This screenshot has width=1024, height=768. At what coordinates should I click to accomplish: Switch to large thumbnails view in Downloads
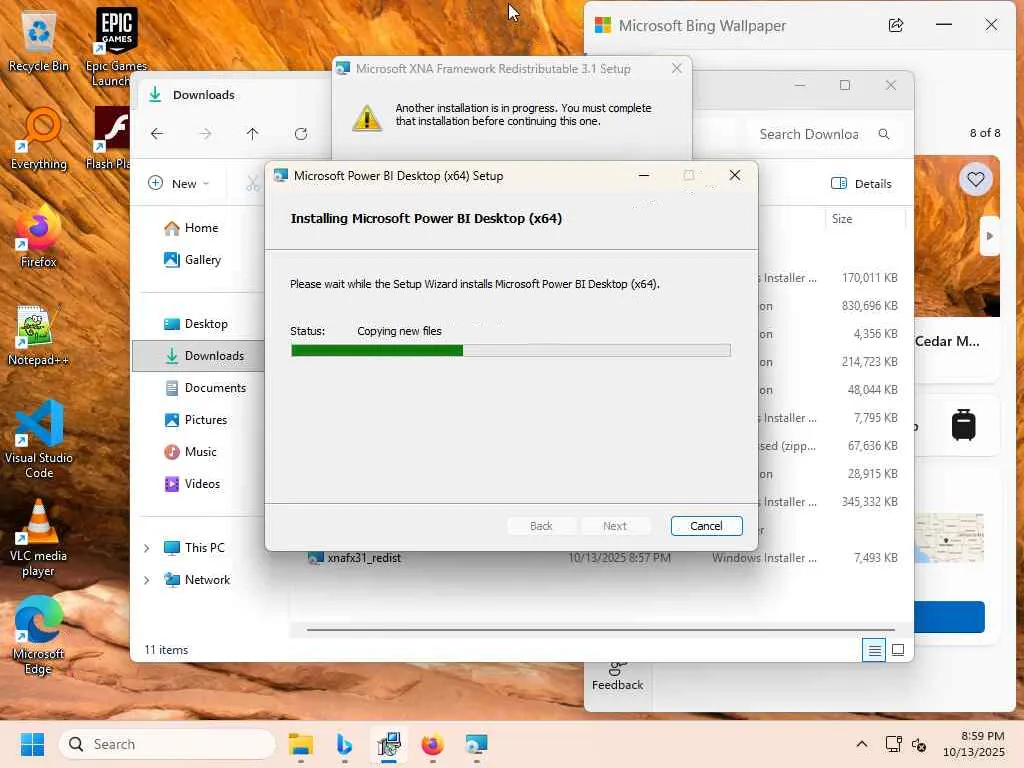(x=898, y=650)
